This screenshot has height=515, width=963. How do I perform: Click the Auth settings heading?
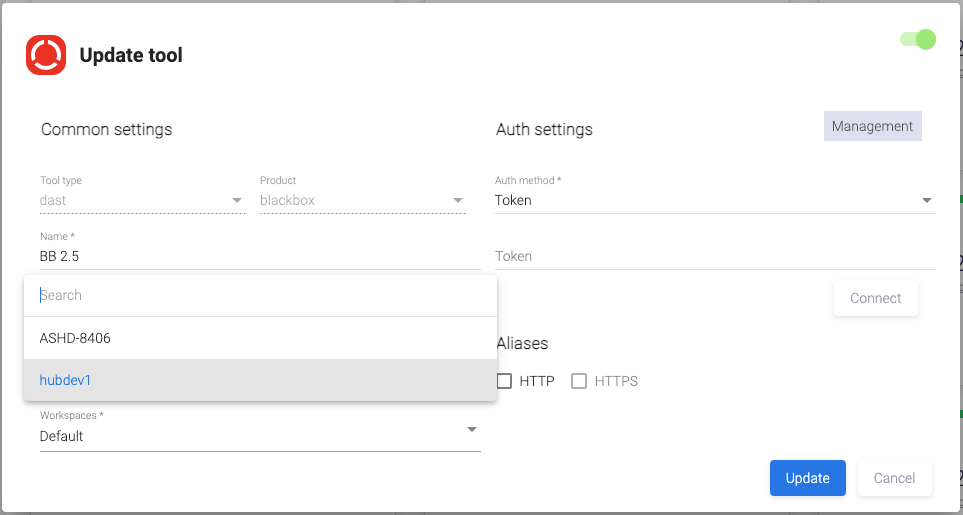pyautogui.click(x=544, y=129)
